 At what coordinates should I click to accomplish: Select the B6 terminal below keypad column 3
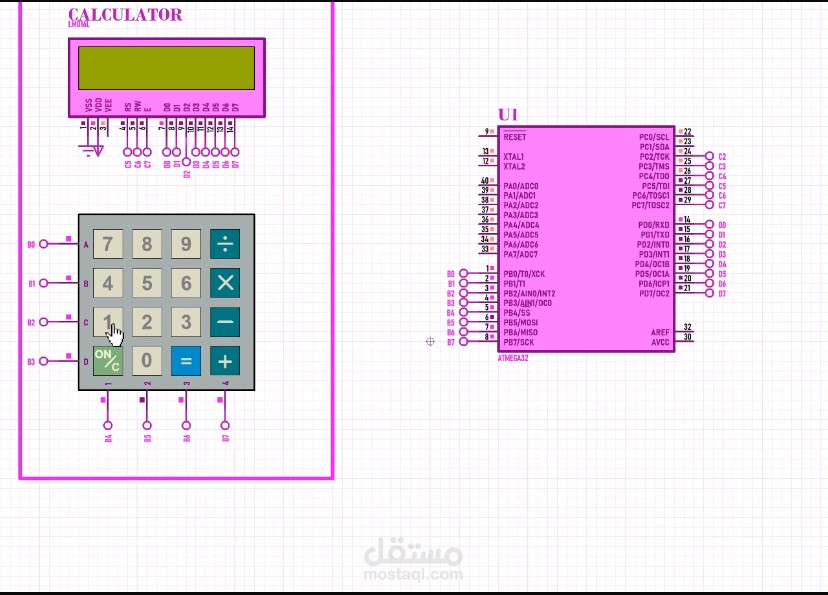[186, 426]
